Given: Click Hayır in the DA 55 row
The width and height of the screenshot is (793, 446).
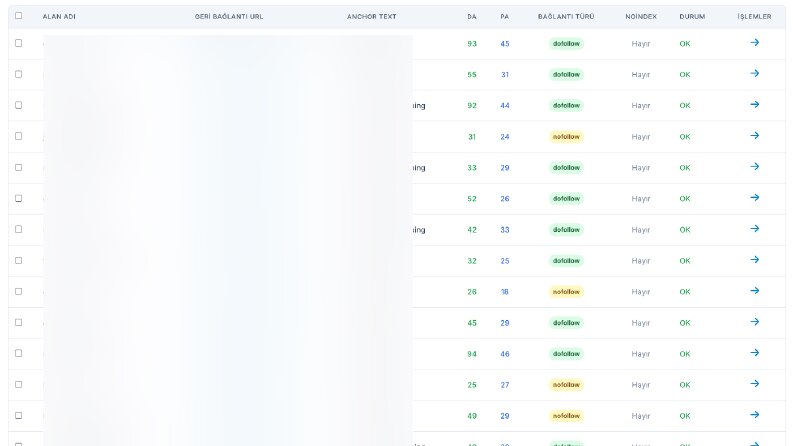Looking at the screenshot, I should (641, 75).
